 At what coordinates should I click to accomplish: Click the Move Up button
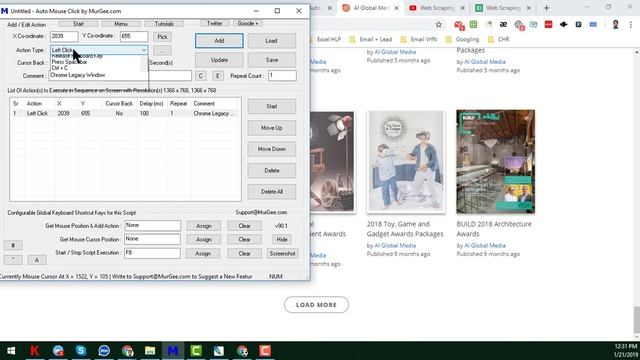pos(271,128)
